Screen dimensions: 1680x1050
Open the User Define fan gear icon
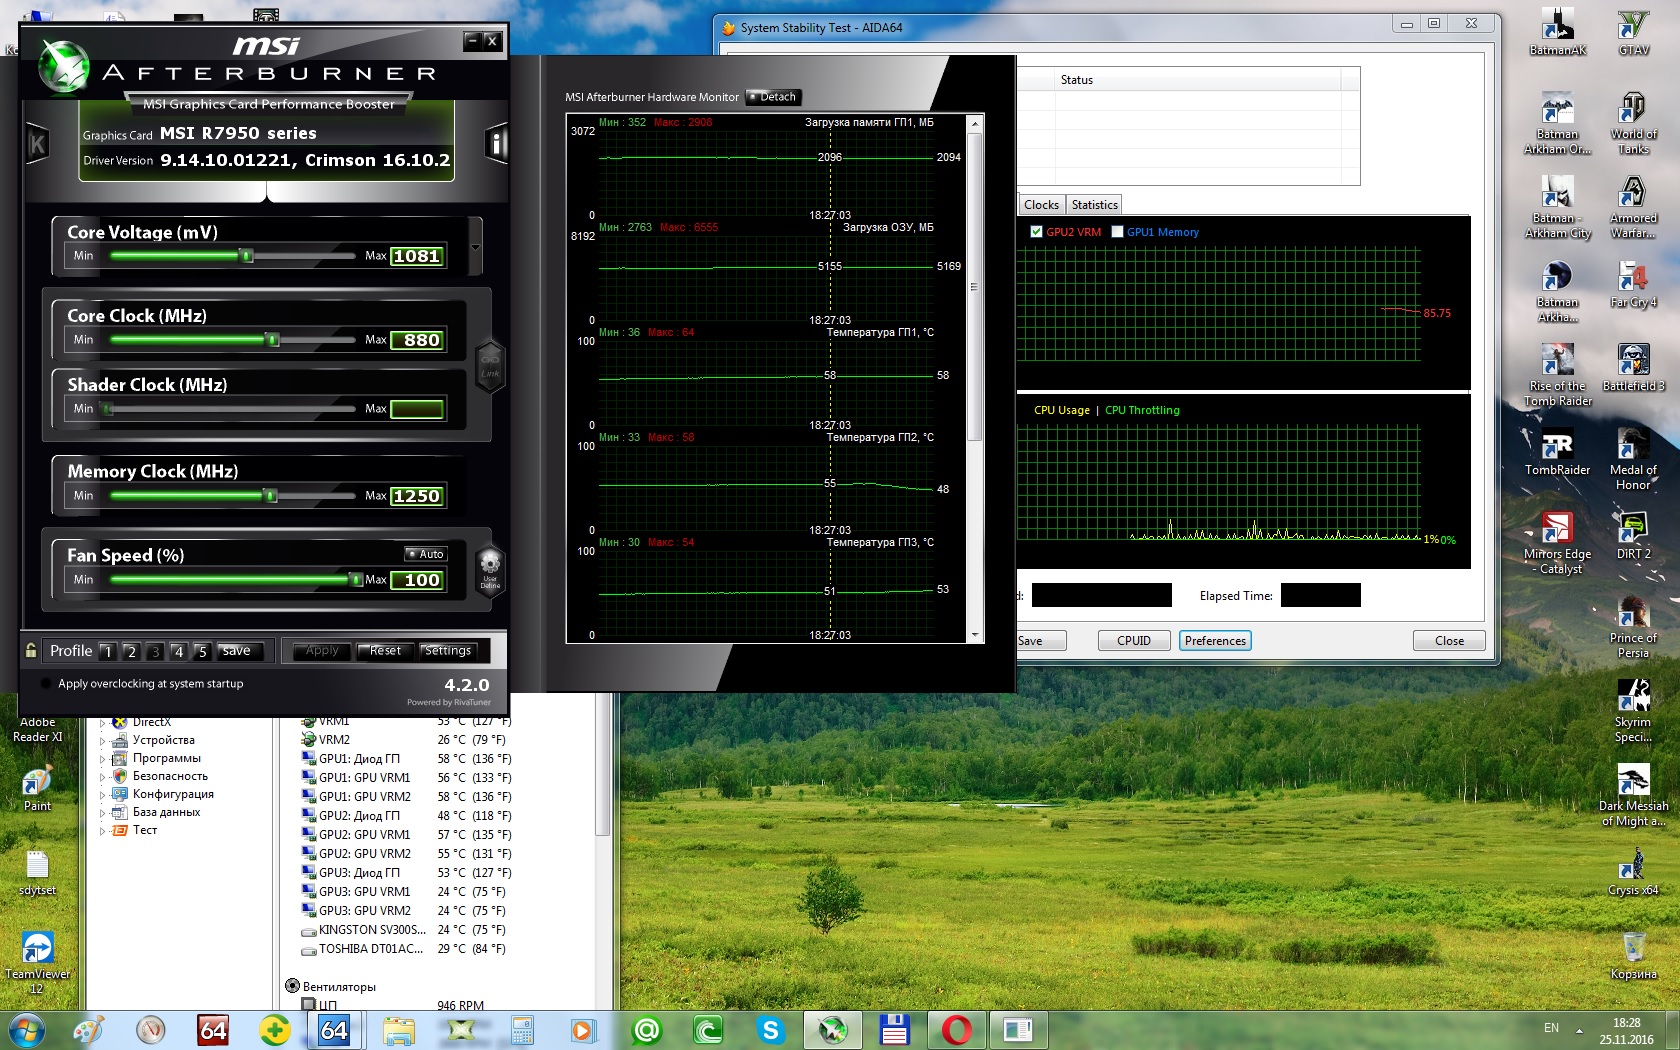[x=490, y=571]
